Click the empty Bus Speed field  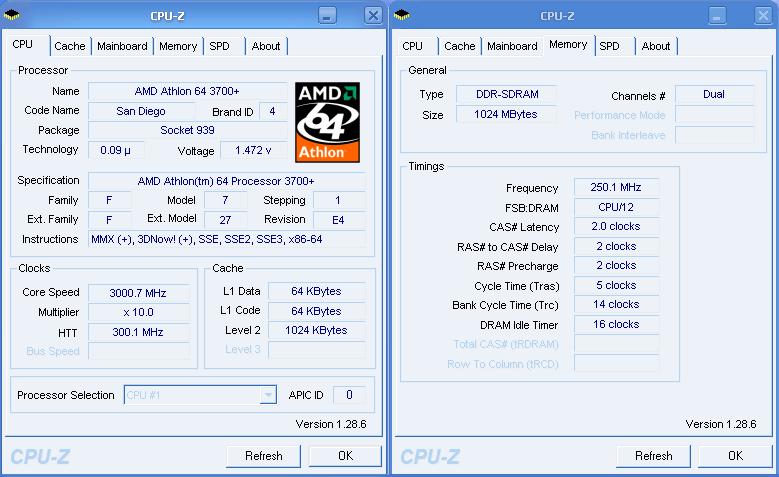coord(139,351)
